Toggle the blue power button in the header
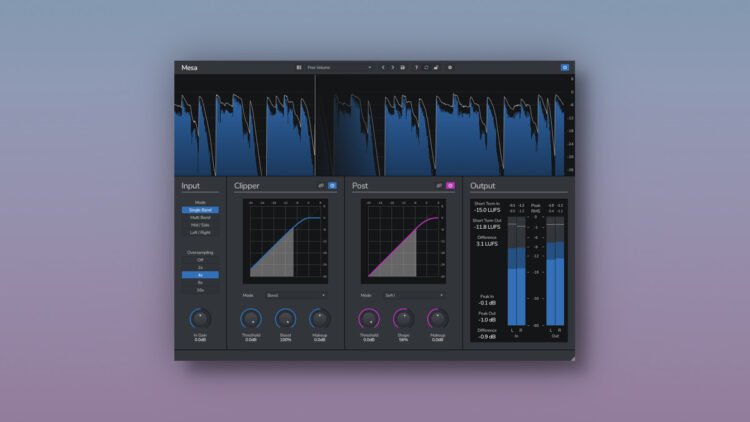 tap(565, 68)
